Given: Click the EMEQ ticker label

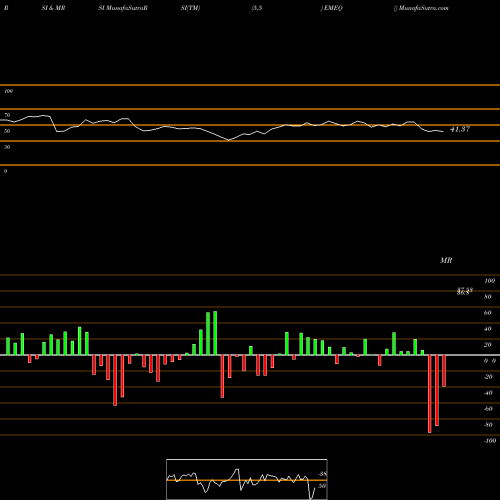Looking at the screenshot, I should (333, 8).
